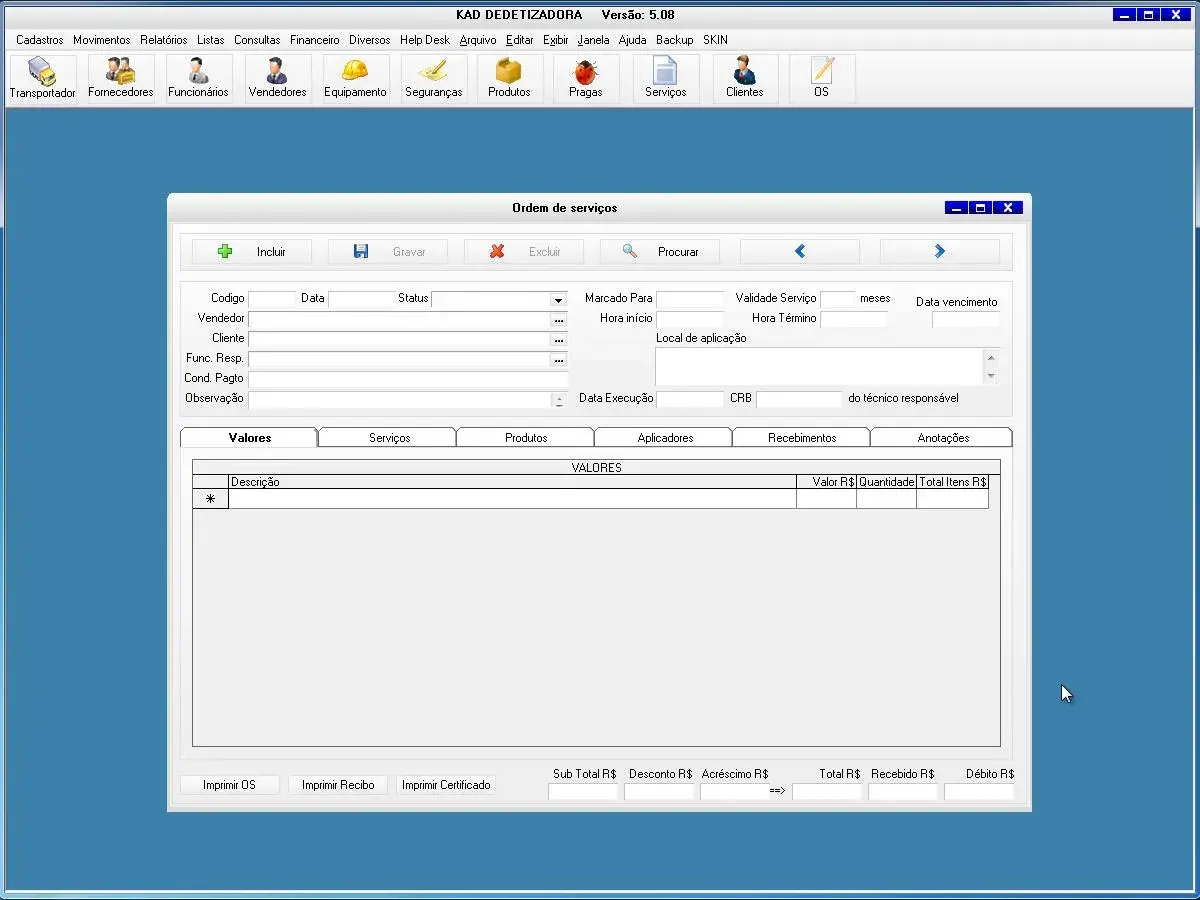The width and height of the screenshot is (1200, 900).
Task: Open the OS notepad icon
Action: (x=821, y=78)
